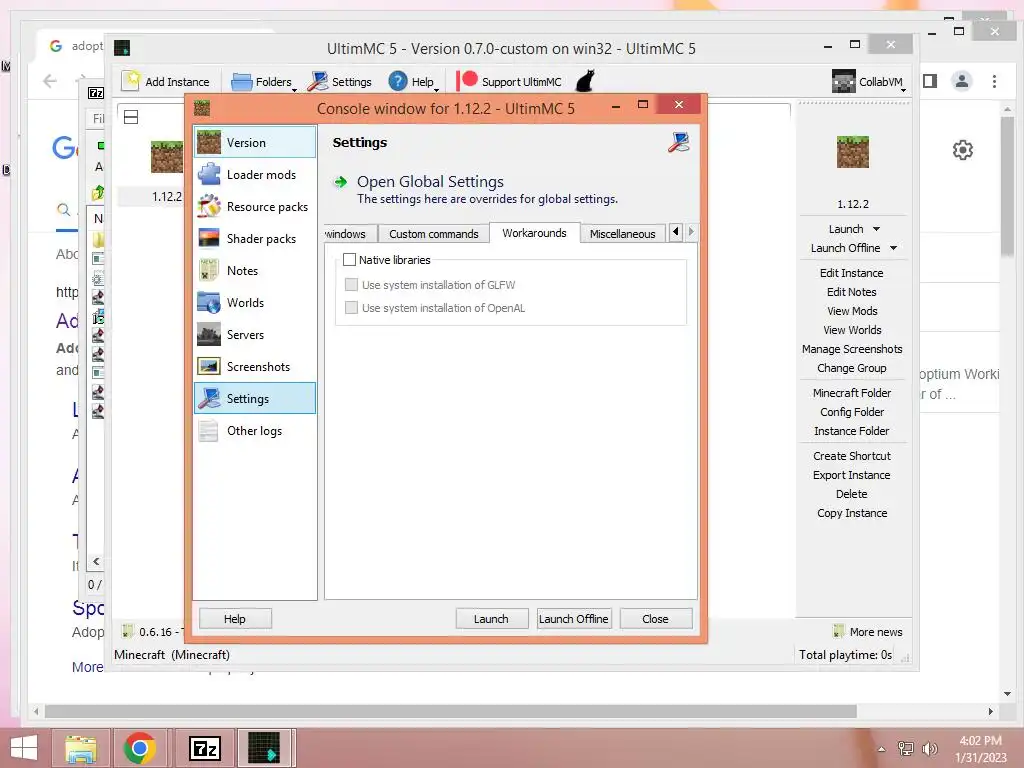Viewport: 1024px width, 768px height.
Task: Expand the Launch dropdown arrow in right panel
Action: 876,229
